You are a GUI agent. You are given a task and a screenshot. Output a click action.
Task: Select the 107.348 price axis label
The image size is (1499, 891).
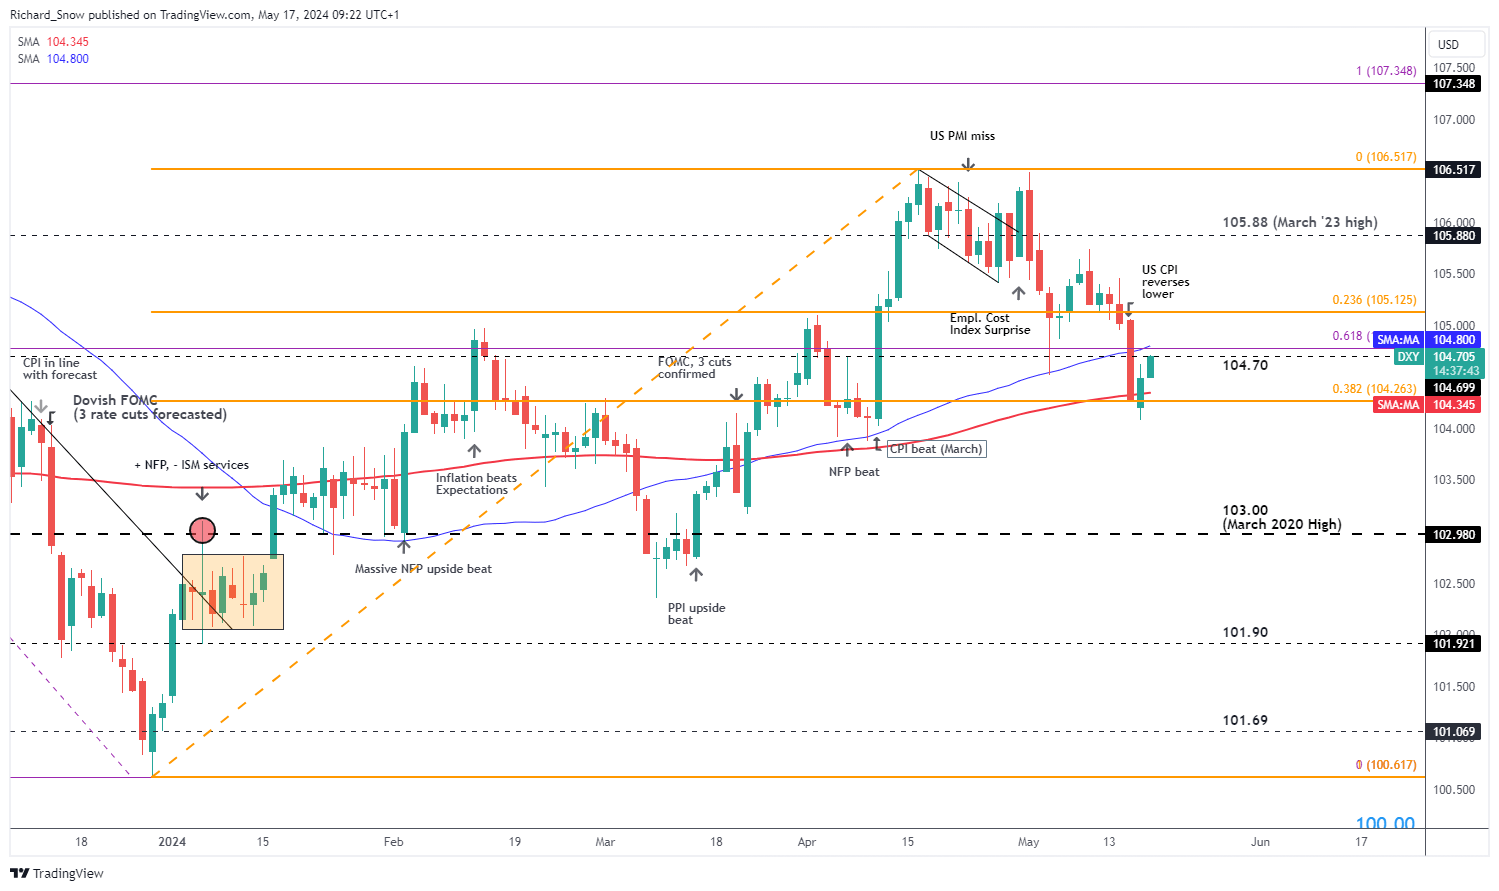1454,84
